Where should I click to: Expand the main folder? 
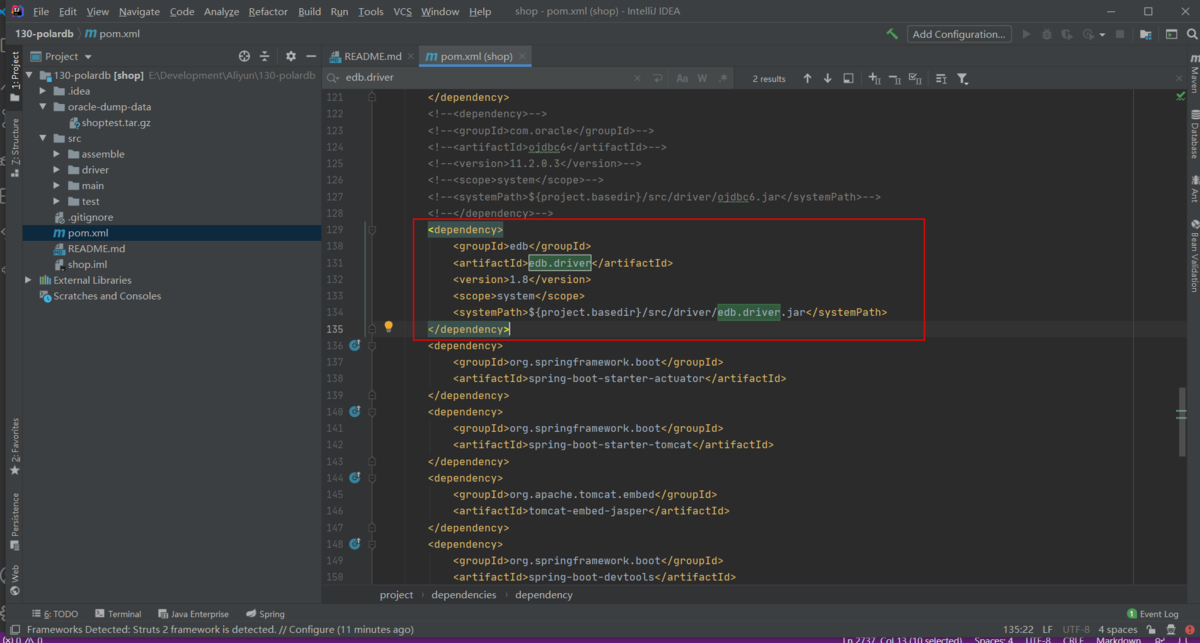pos(57,185)
